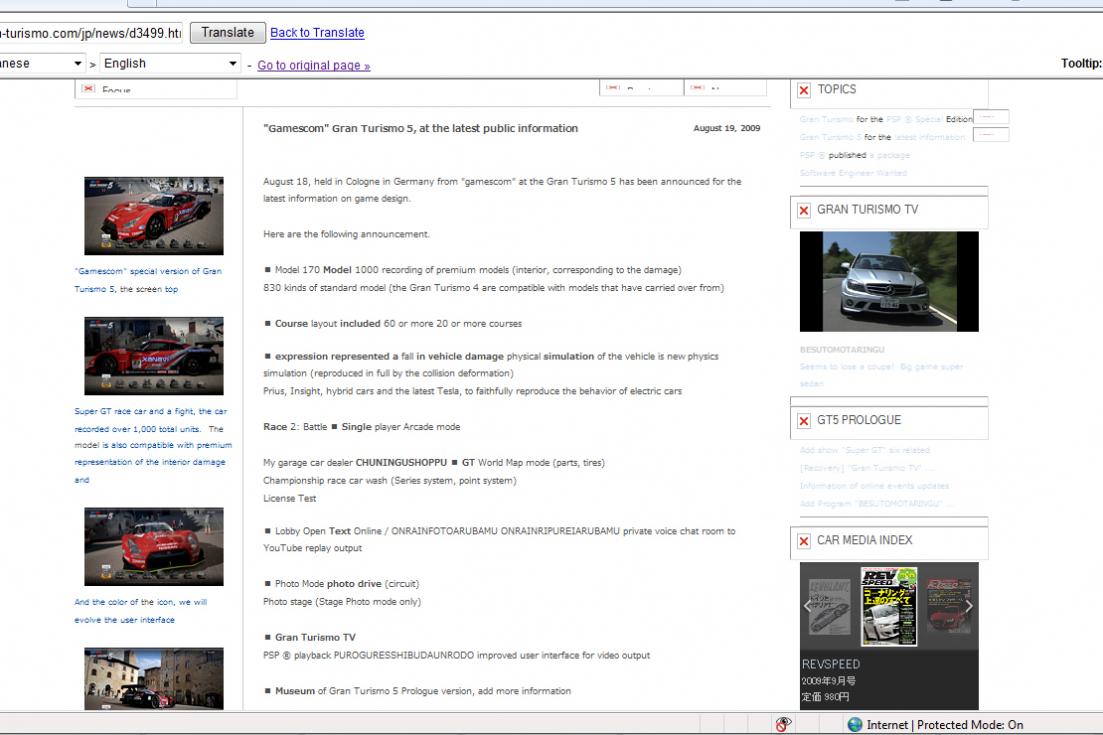Viewport: 1103px width, 735px height.
Task: Click the privacy report eye icon in status bar
Action: point(784,725)
